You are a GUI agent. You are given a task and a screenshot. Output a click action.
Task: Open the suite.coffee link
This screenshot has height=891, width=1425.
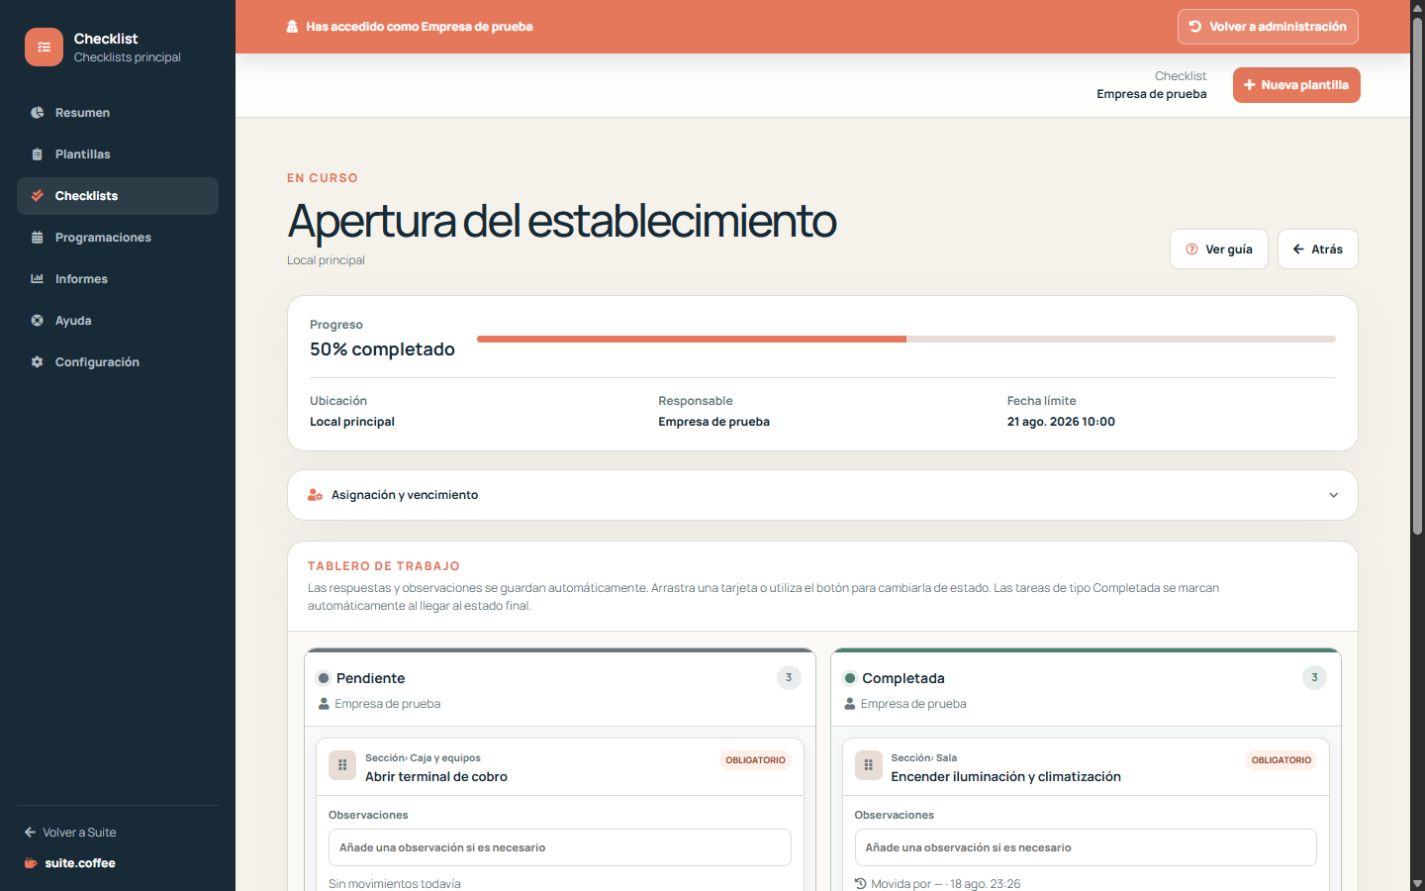(70, 863)
